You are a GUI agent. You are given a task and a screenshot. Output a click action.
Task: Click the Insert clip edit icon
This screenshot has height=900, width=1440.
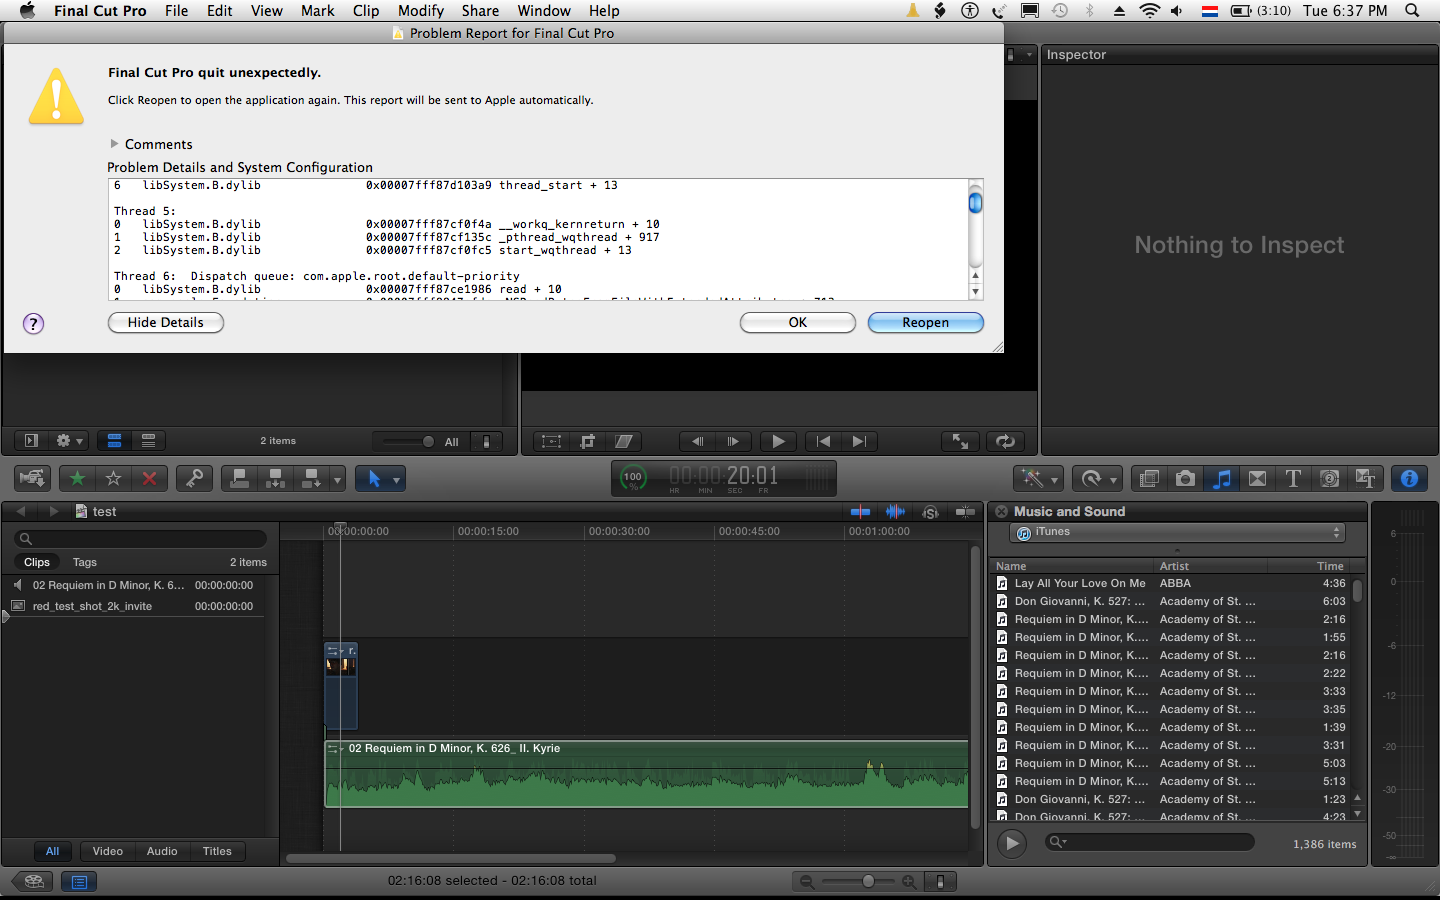(275, 479)
